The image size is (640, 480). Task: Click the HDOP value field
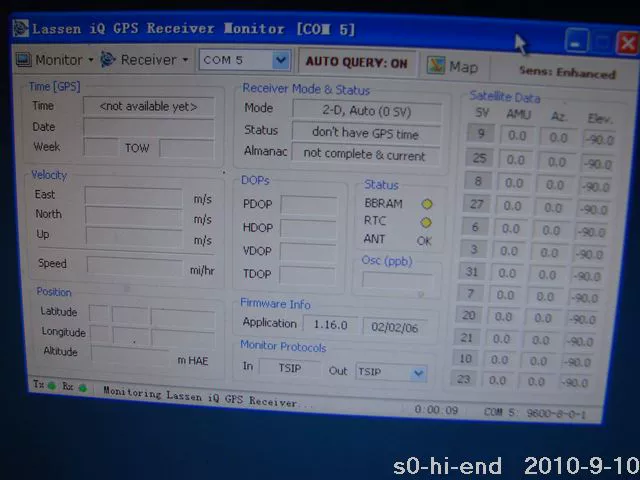[308, 229]
